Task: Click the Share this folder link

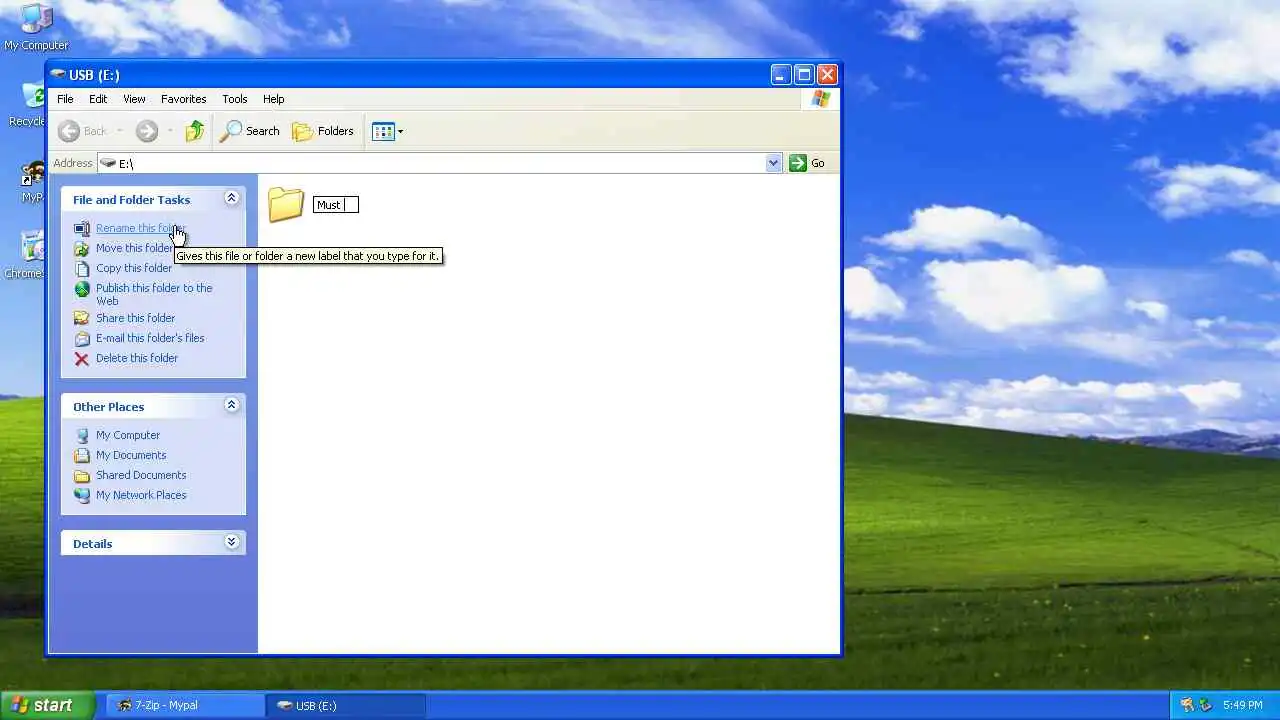Action: pyautogui.click(x=135, y=318)
